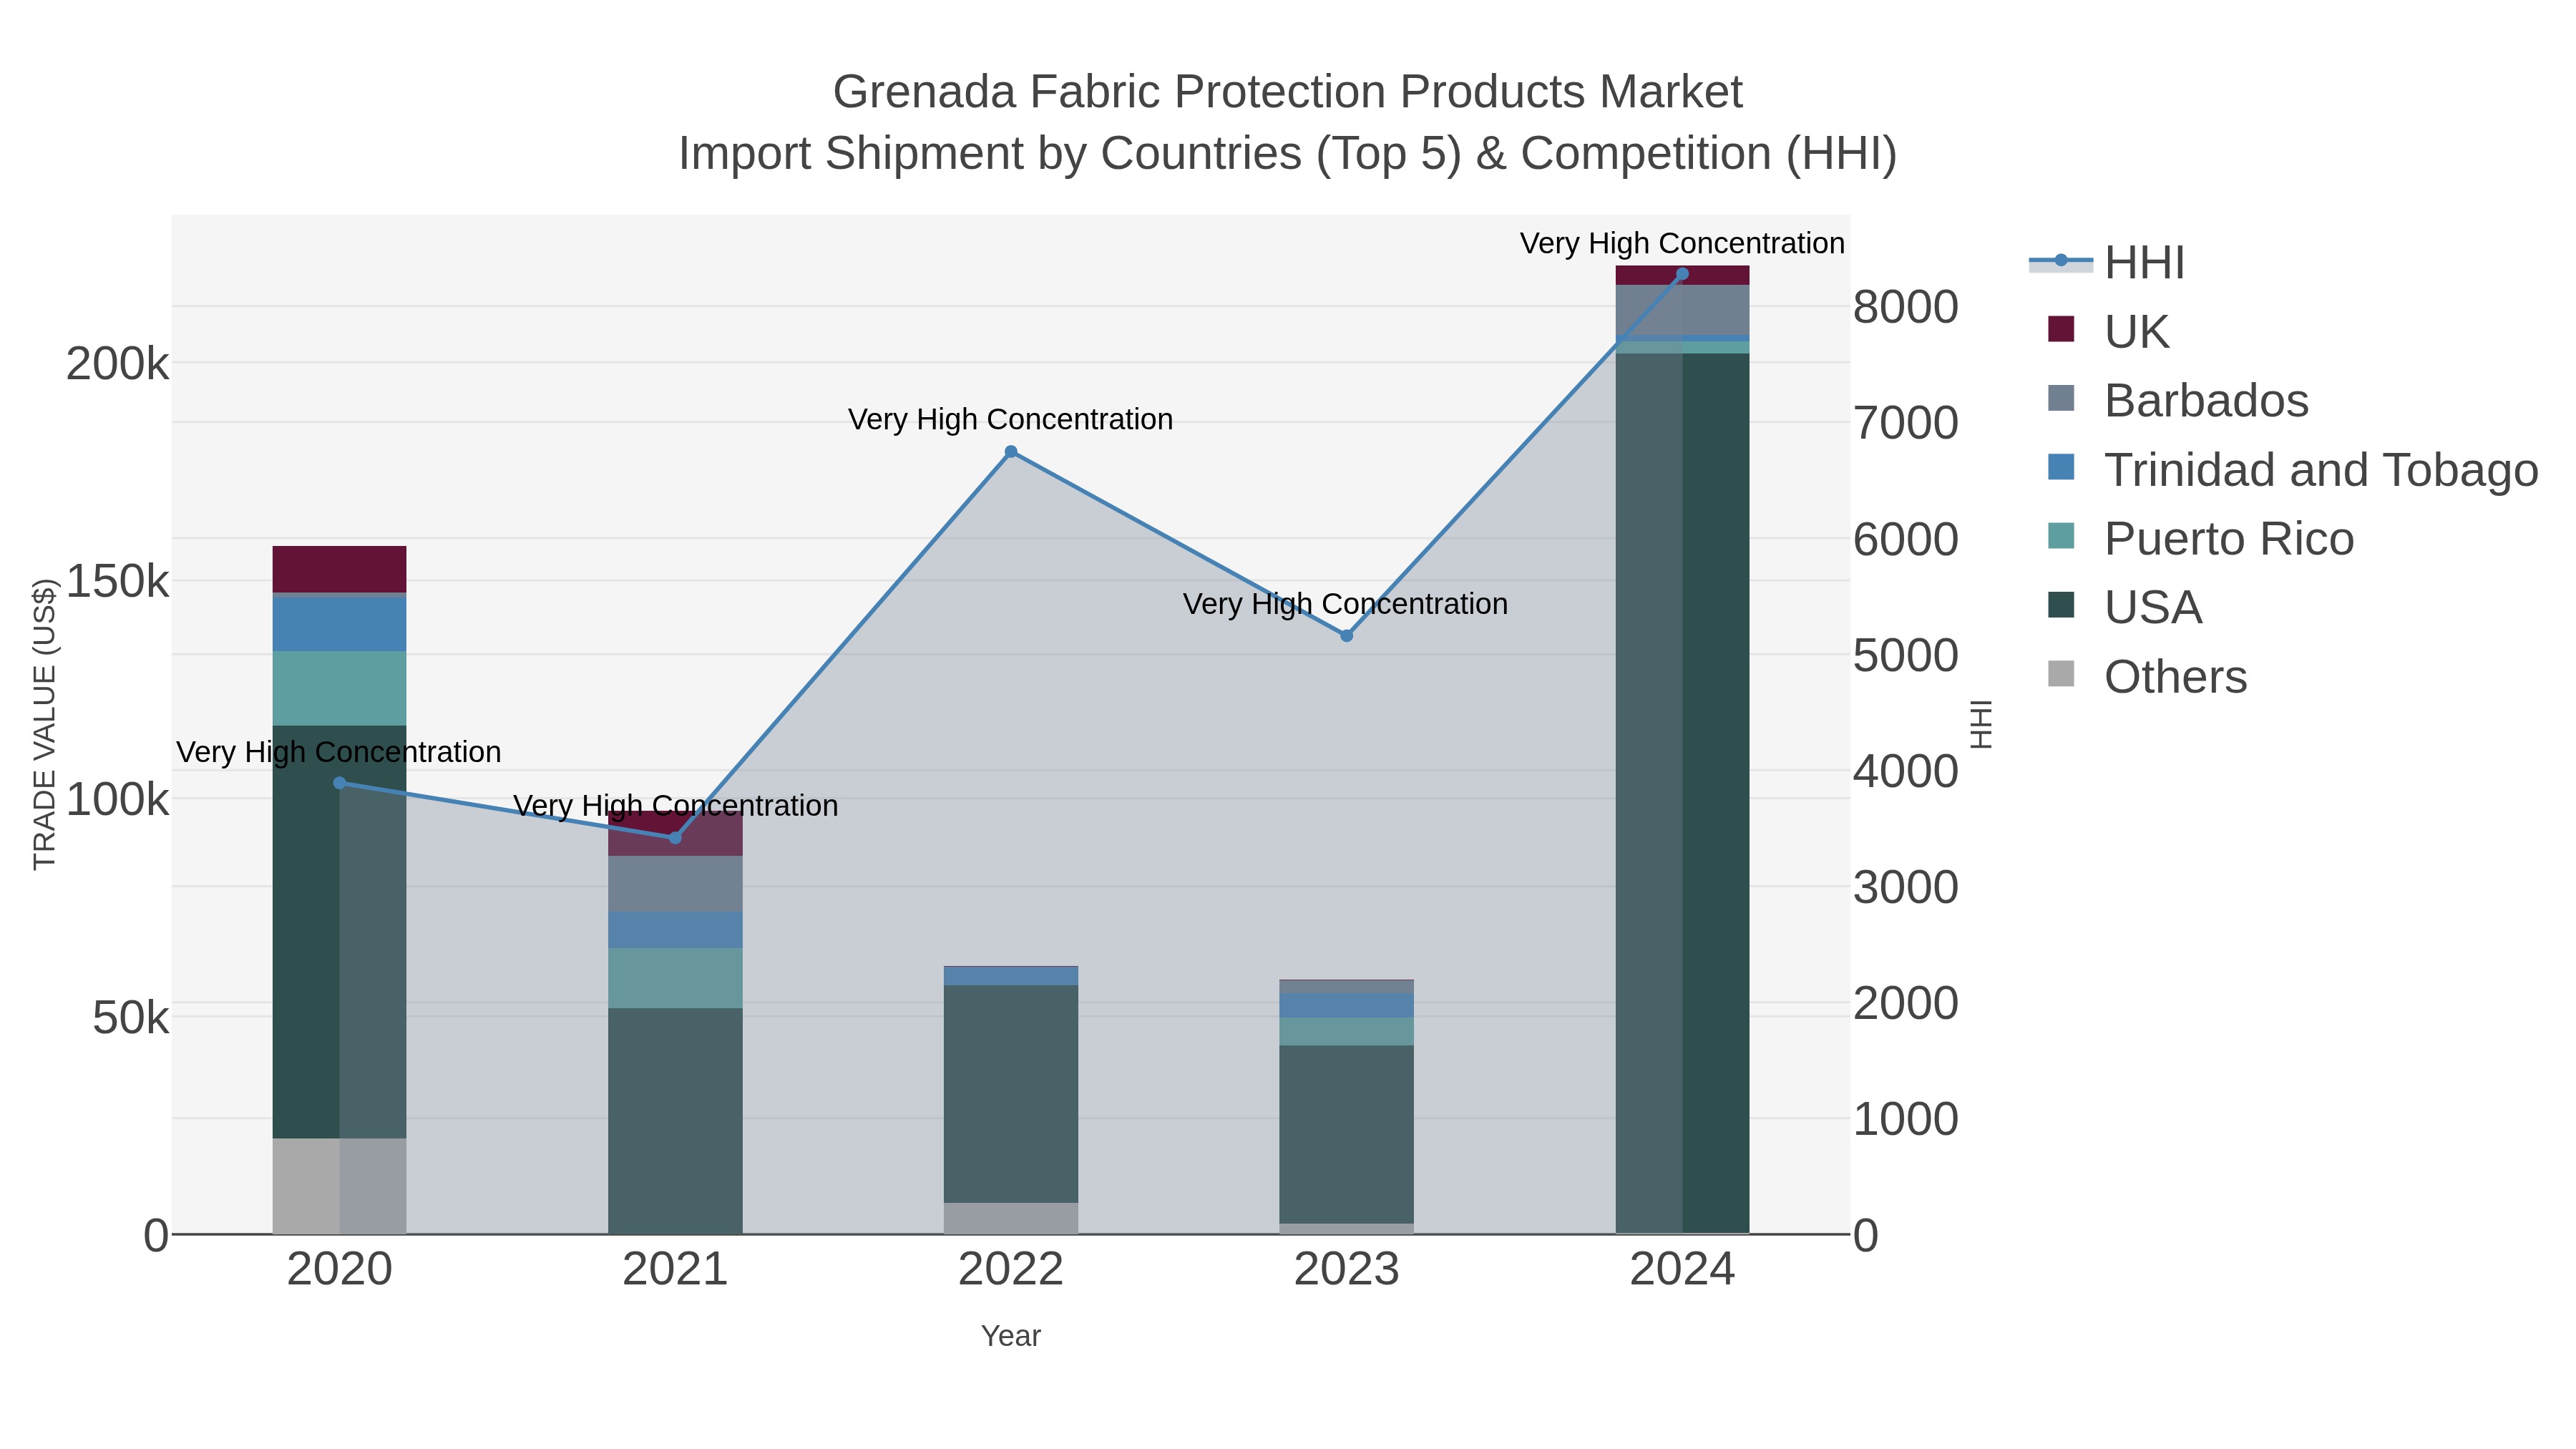2576x1449 pixels.
Task: Click the Trinidad and Tobago segment in 2020
Action: [340, 624]
